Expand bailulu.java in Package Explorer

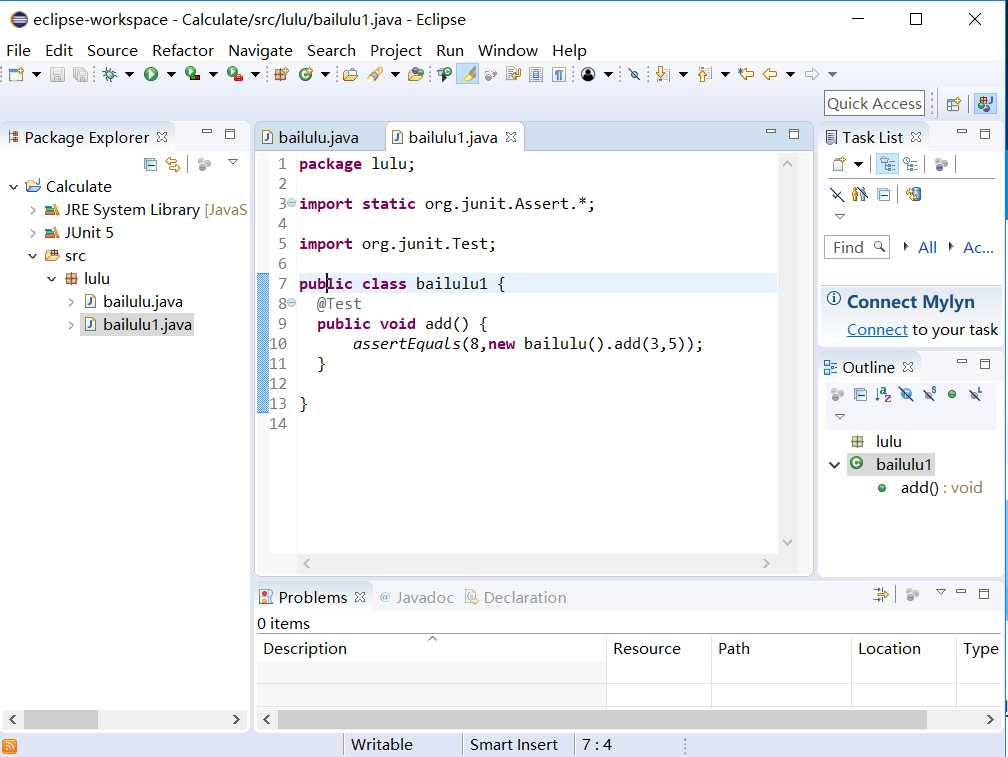tap(71, 302)
